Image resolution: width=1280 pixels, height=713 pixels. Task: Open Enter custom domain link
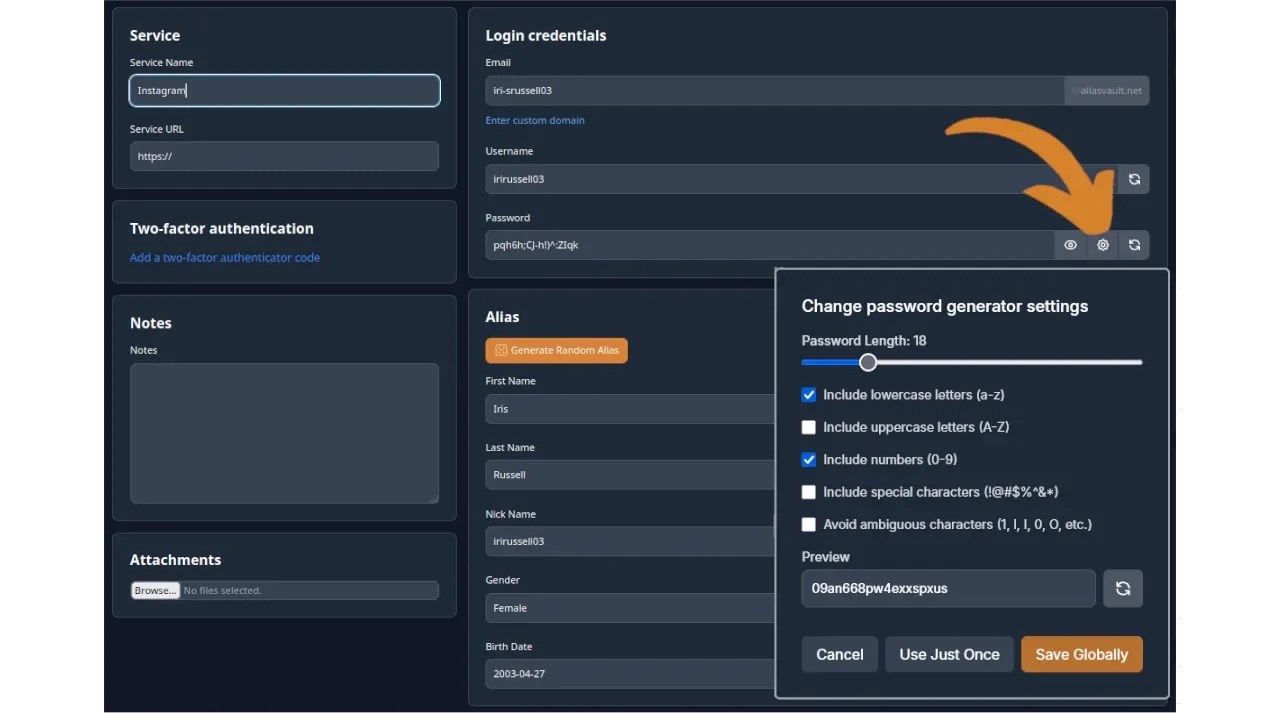tap(535, 120)
